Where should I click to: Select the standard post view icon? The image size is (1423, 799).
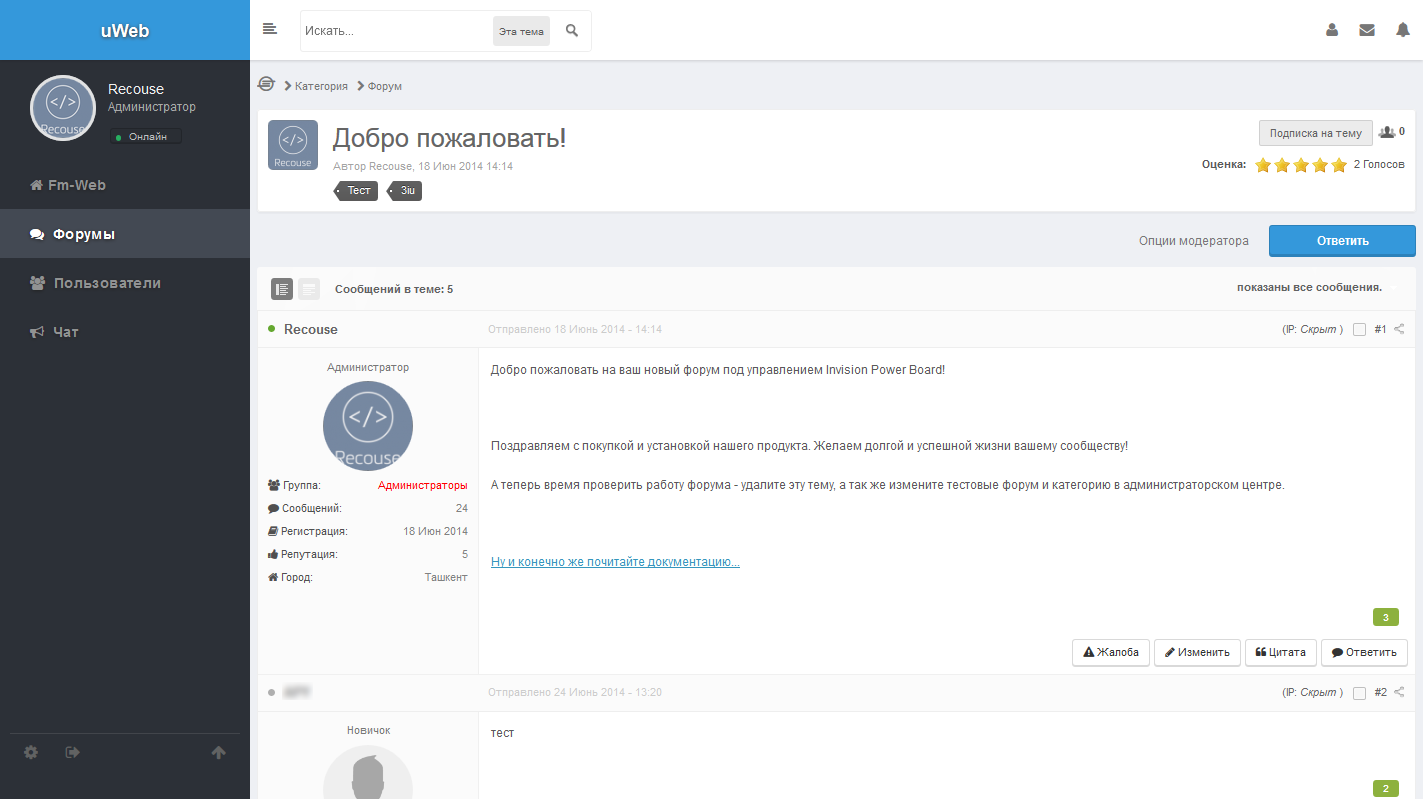[x=282, y=289]
